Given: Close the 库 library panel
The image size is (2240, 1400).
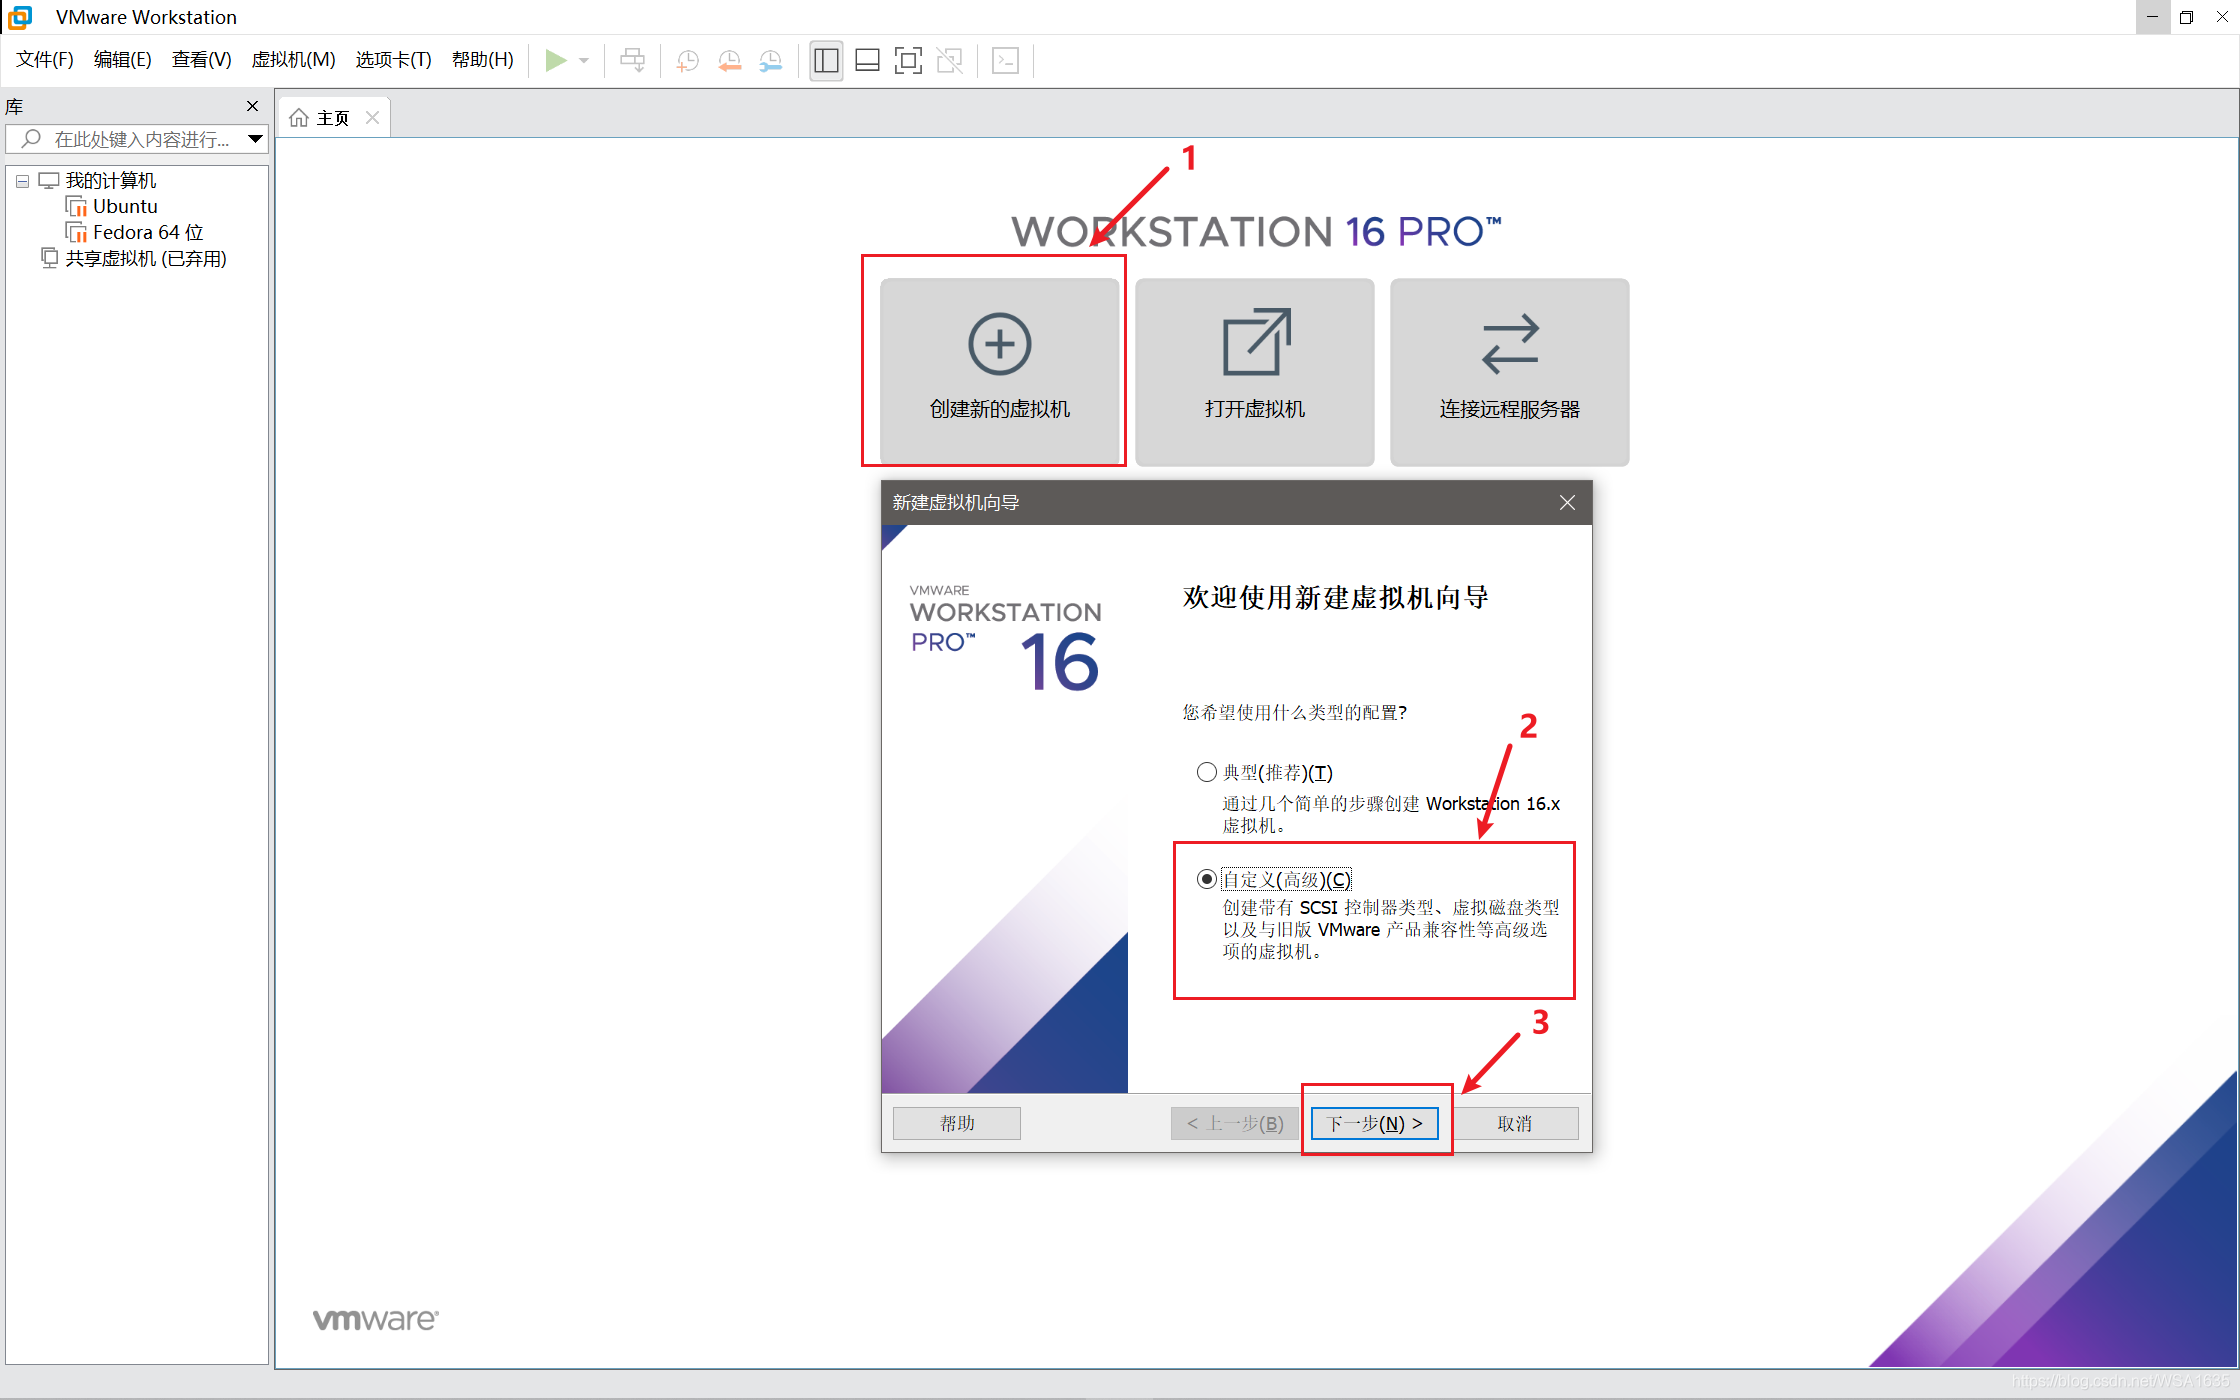Looking at the screenshot, I should (x=252, y=106).
